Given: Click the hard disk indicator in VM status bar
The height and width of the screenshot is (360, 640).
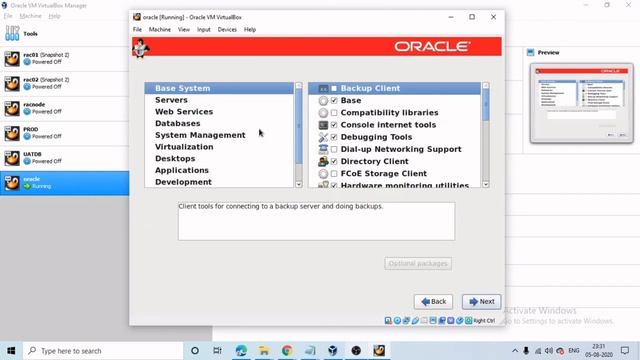Looking at the screenshot, I should click(x=388, y=321).
